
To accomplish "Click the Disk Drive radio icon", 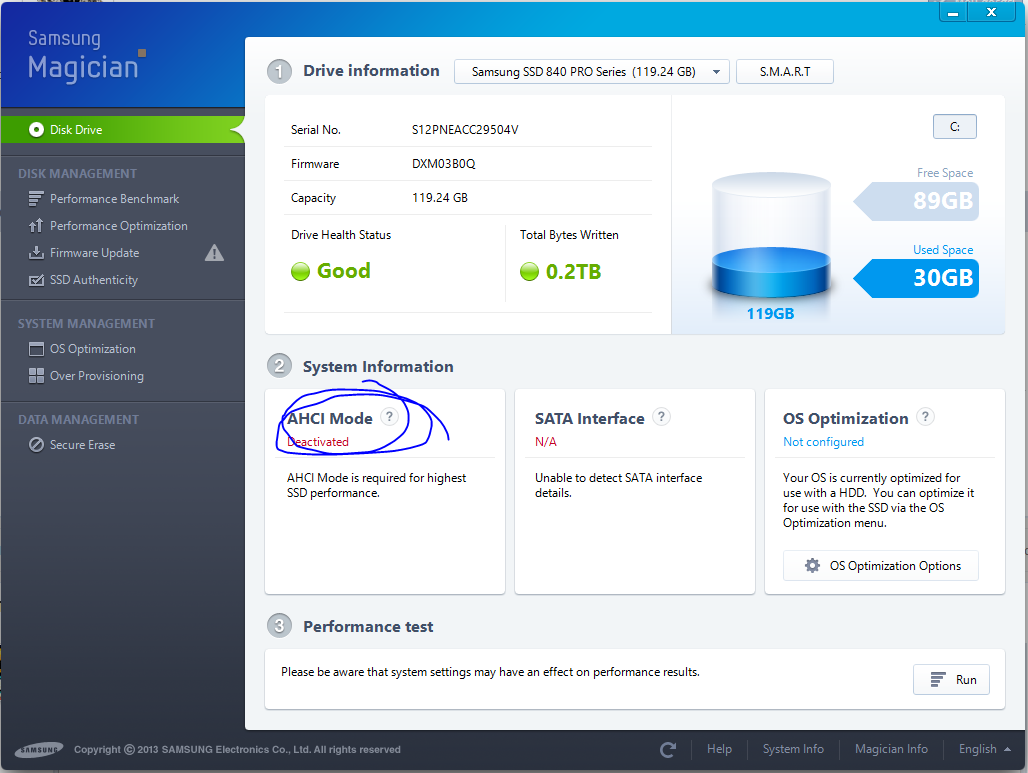I will click(36, 130).
